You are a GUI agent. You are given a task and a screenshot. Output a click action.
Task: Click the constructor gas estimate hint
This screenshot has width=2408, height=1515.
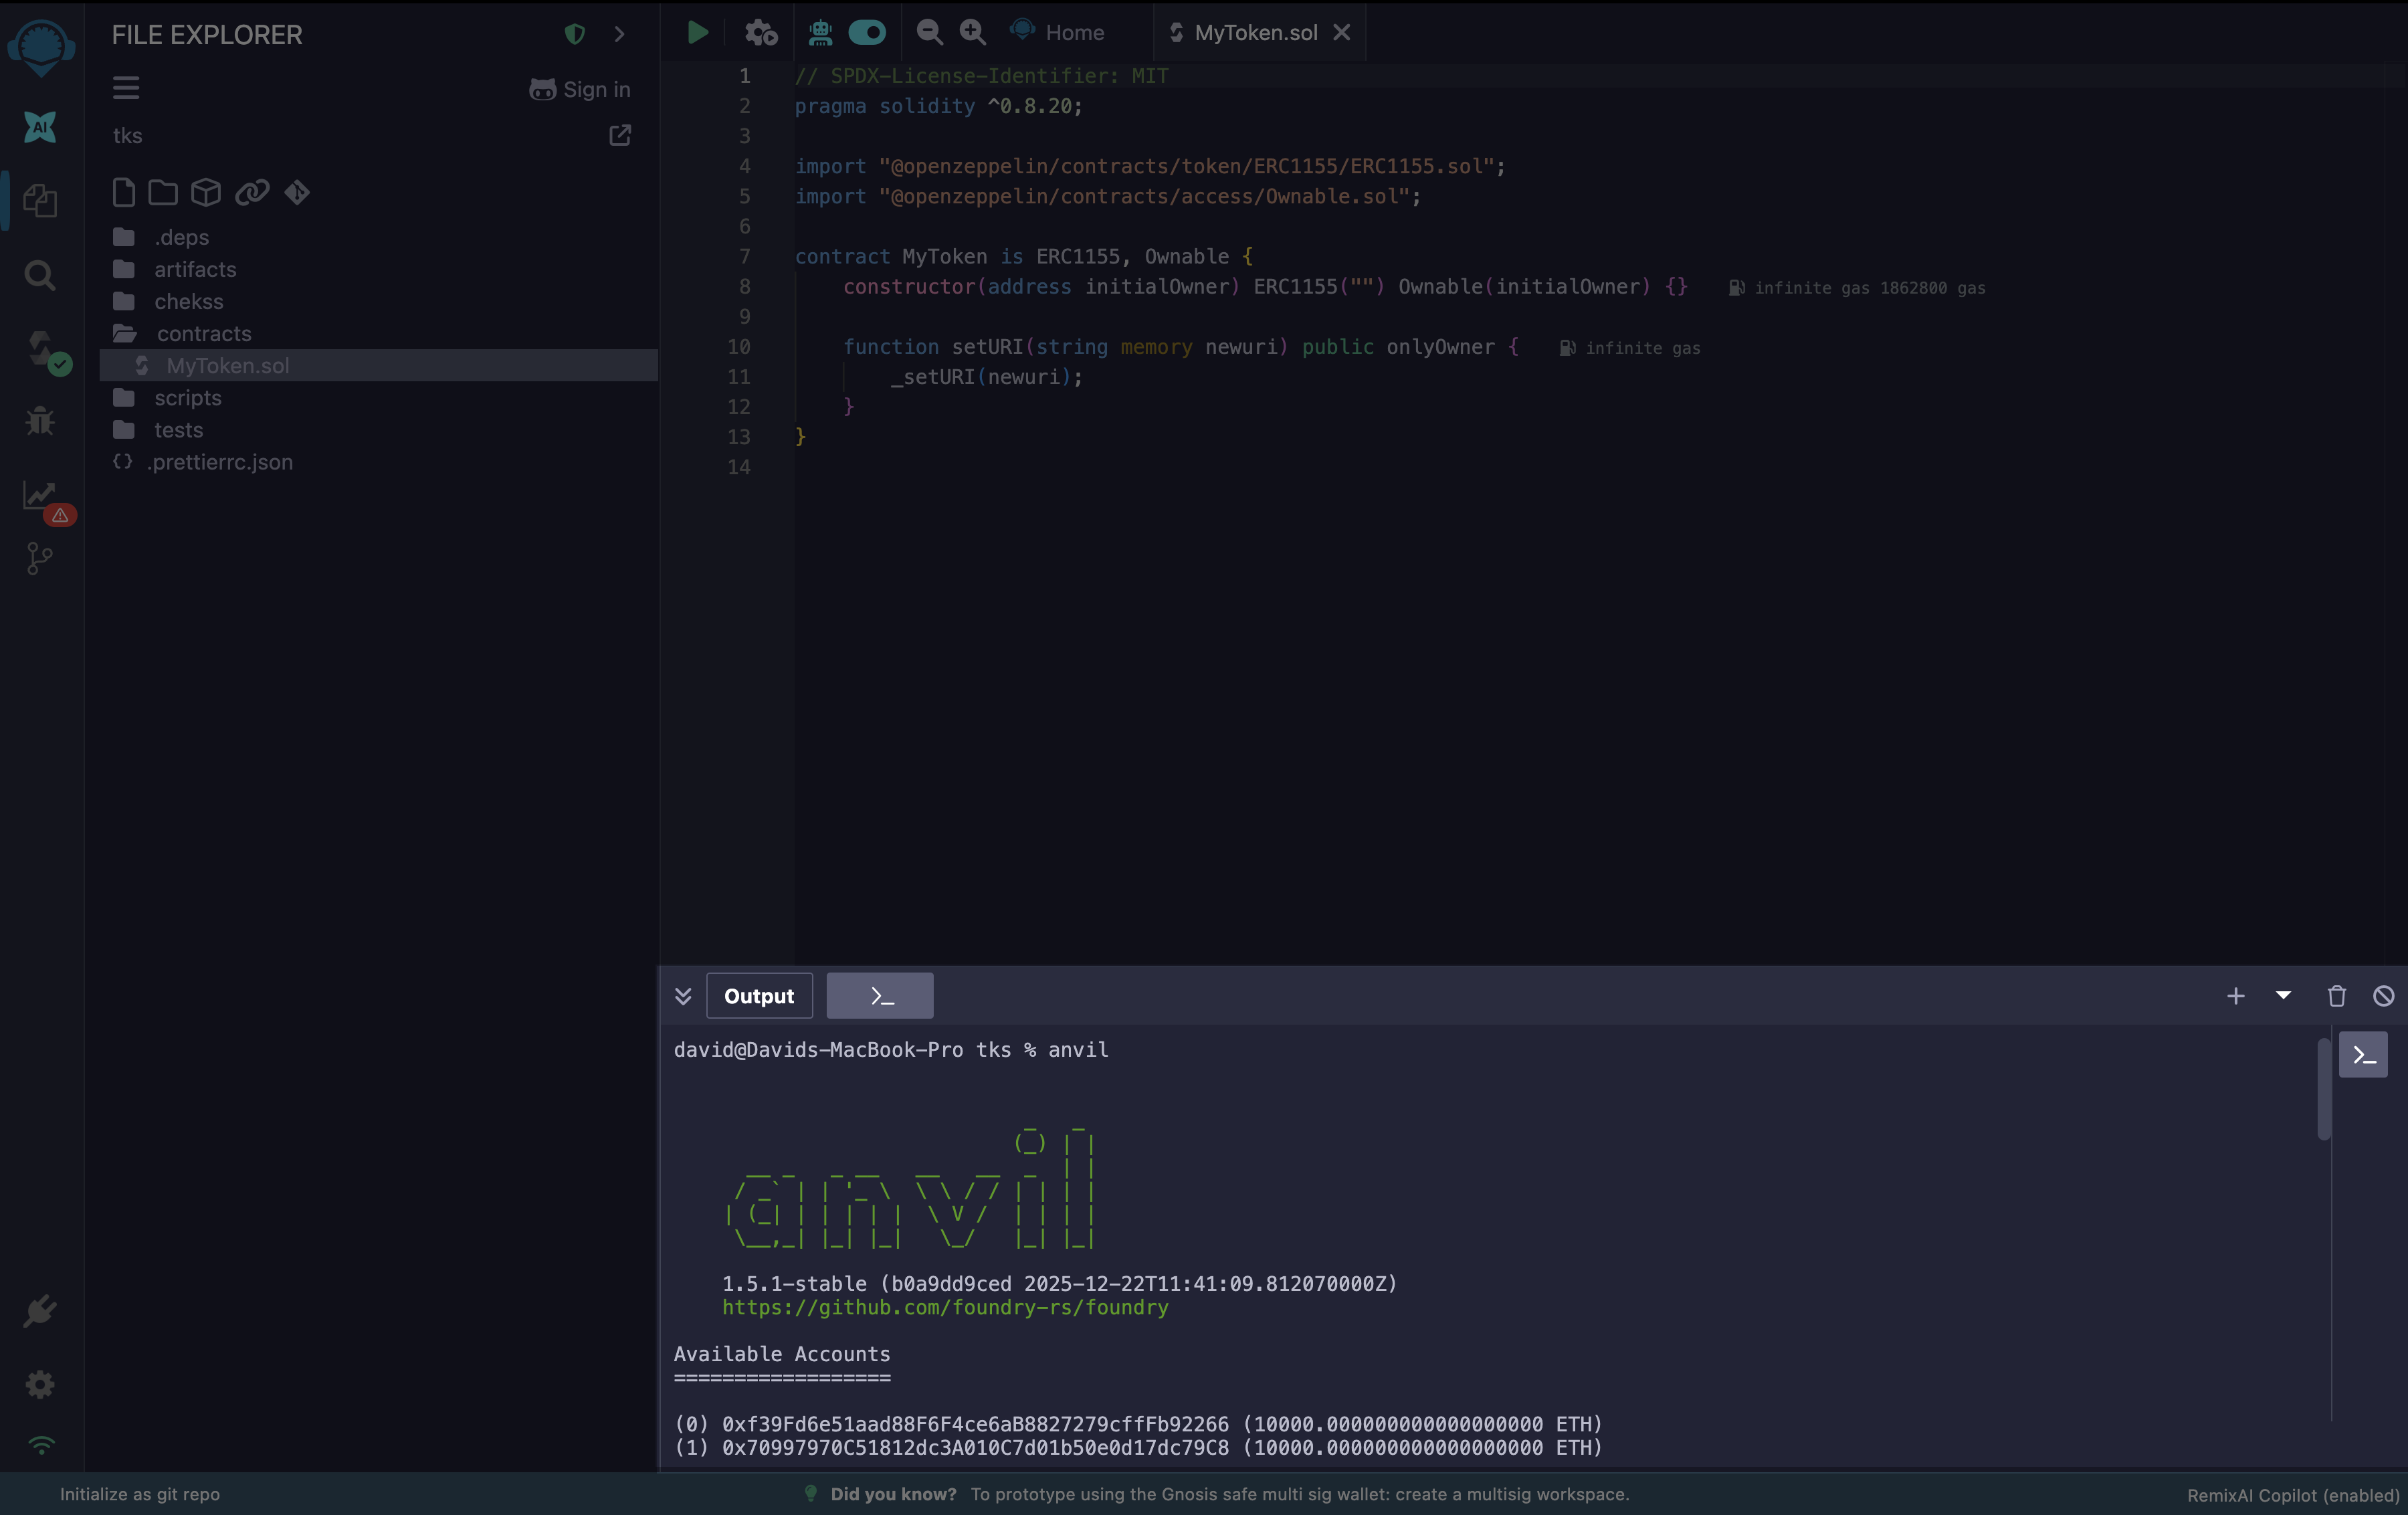click(x=1858, y=288)
